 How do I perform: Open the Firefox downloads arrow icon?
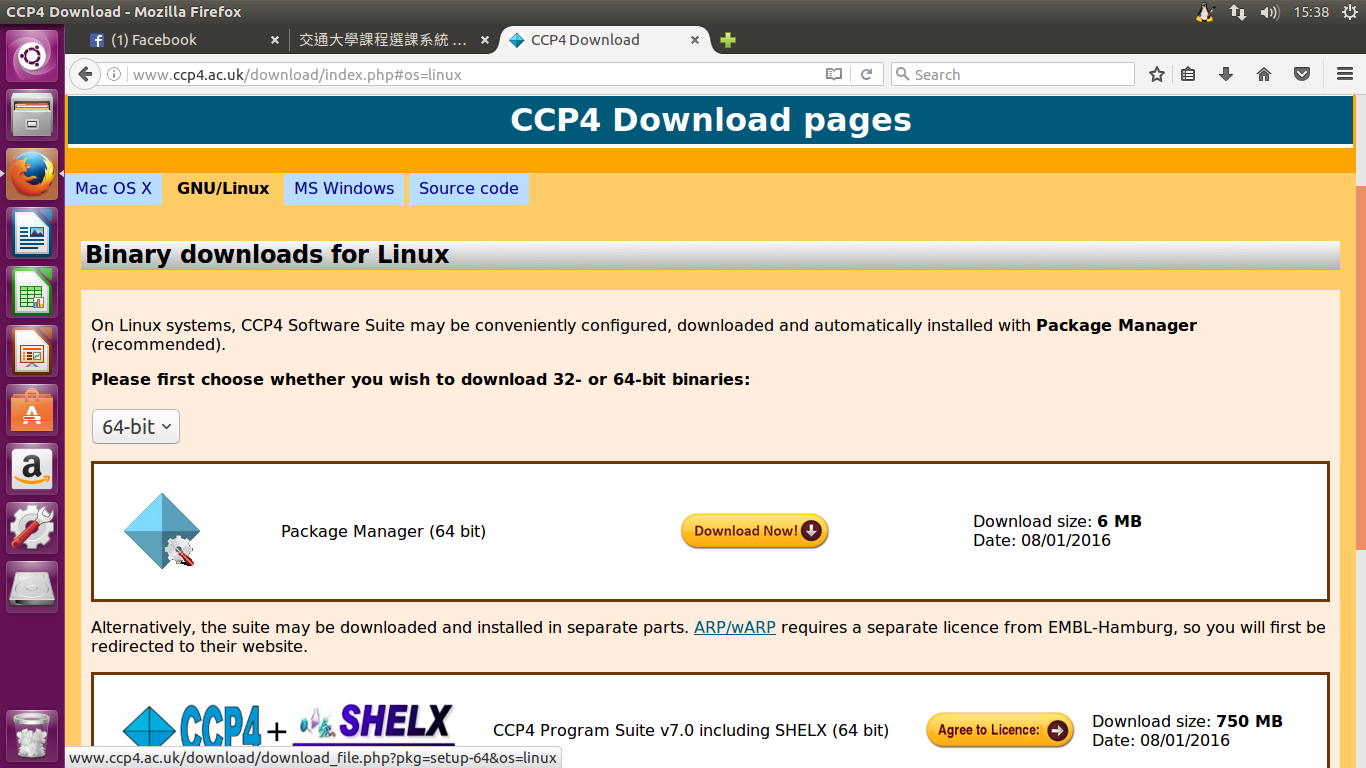(x=1226, y=74)
